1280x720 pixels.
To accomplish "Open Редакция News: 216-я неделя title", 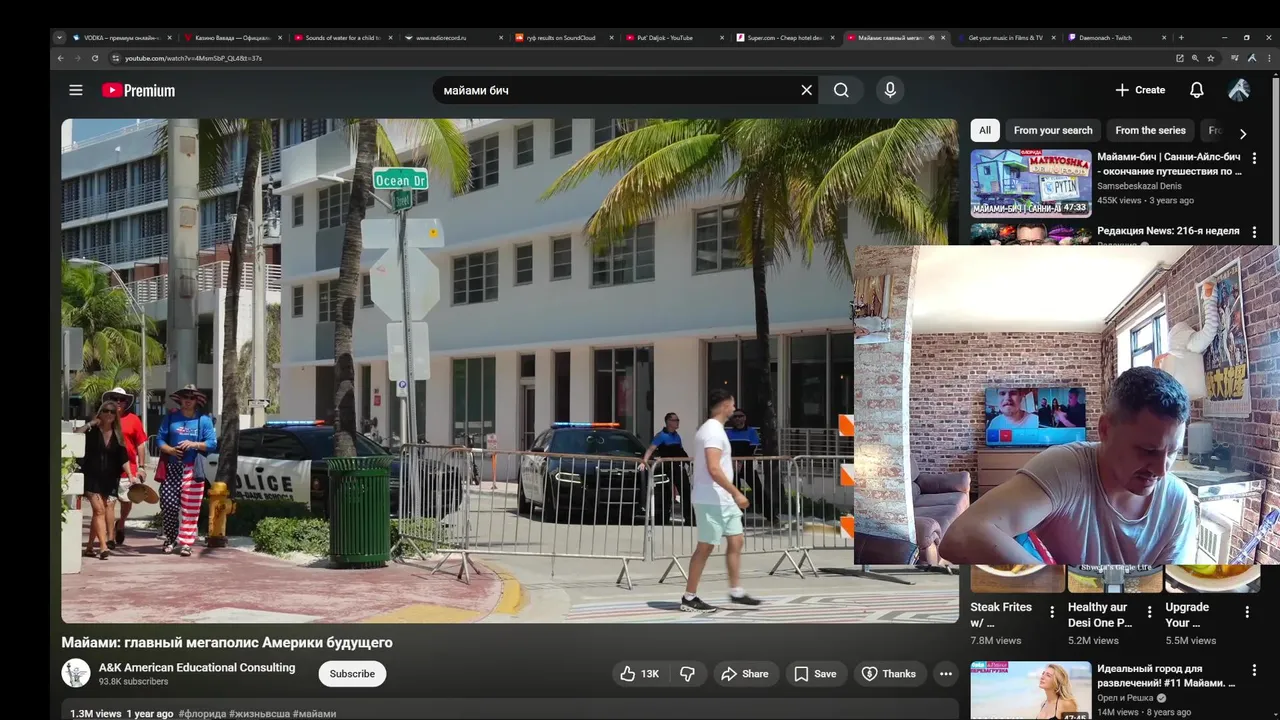I will coord(1168,231).
